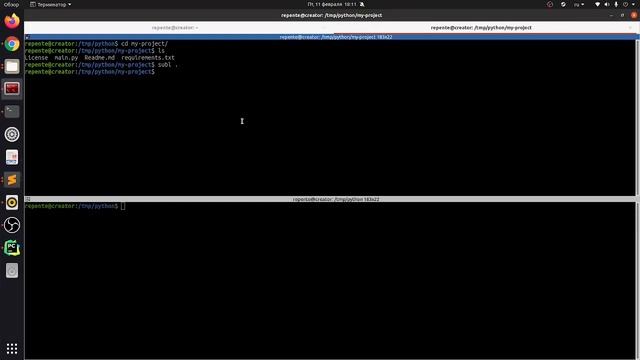Click the power icon in top bar
The height and width of the screenshot is (360, 640).
[x=625, y=4]
